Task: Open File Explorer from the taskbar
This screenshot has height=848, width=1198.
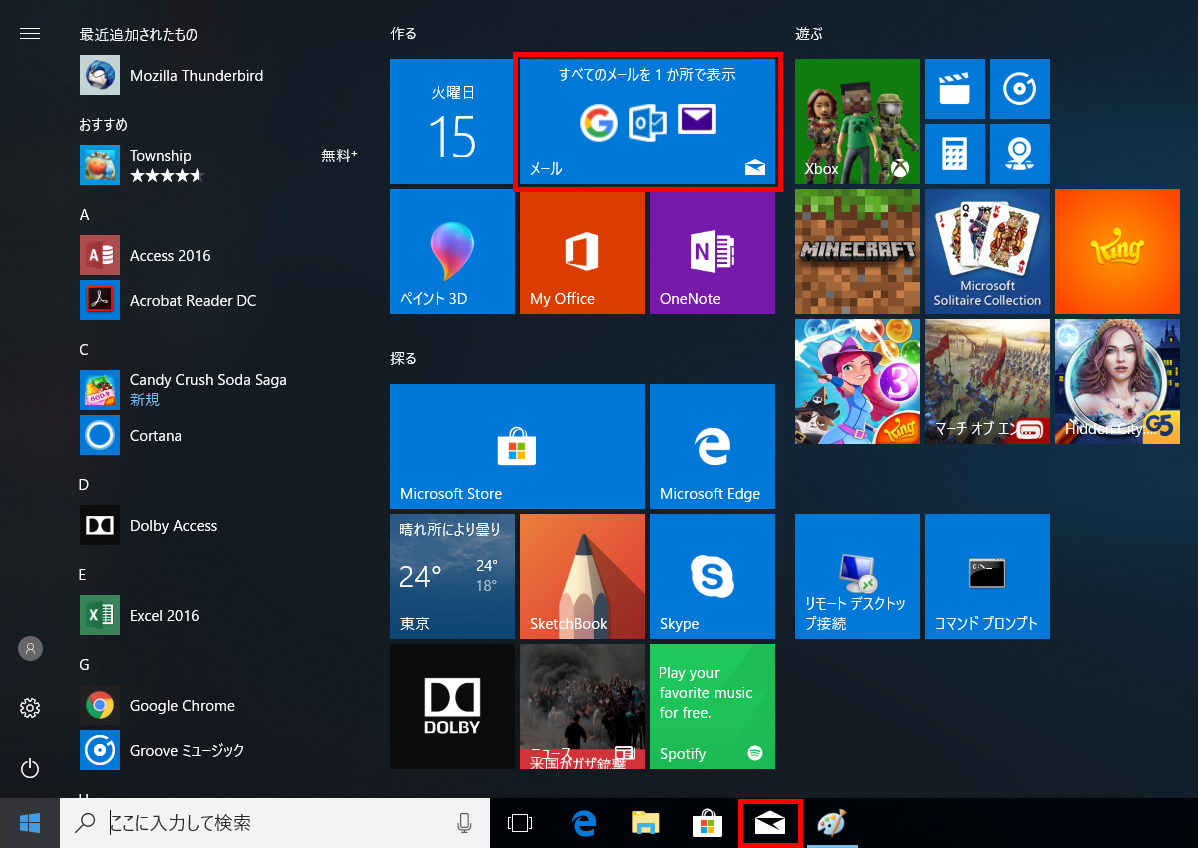Action: (x=646, y=823)
